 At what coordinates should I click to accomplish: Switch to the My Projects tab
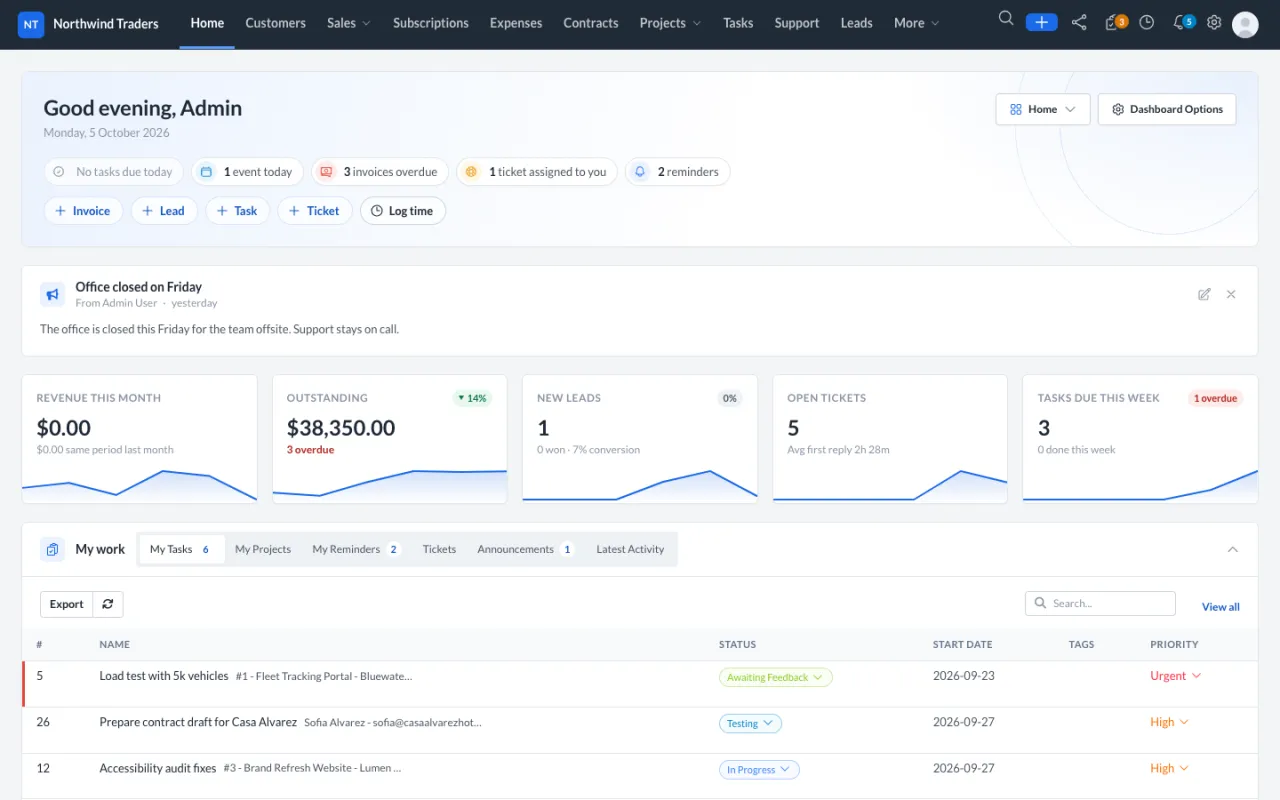point(263,549)
